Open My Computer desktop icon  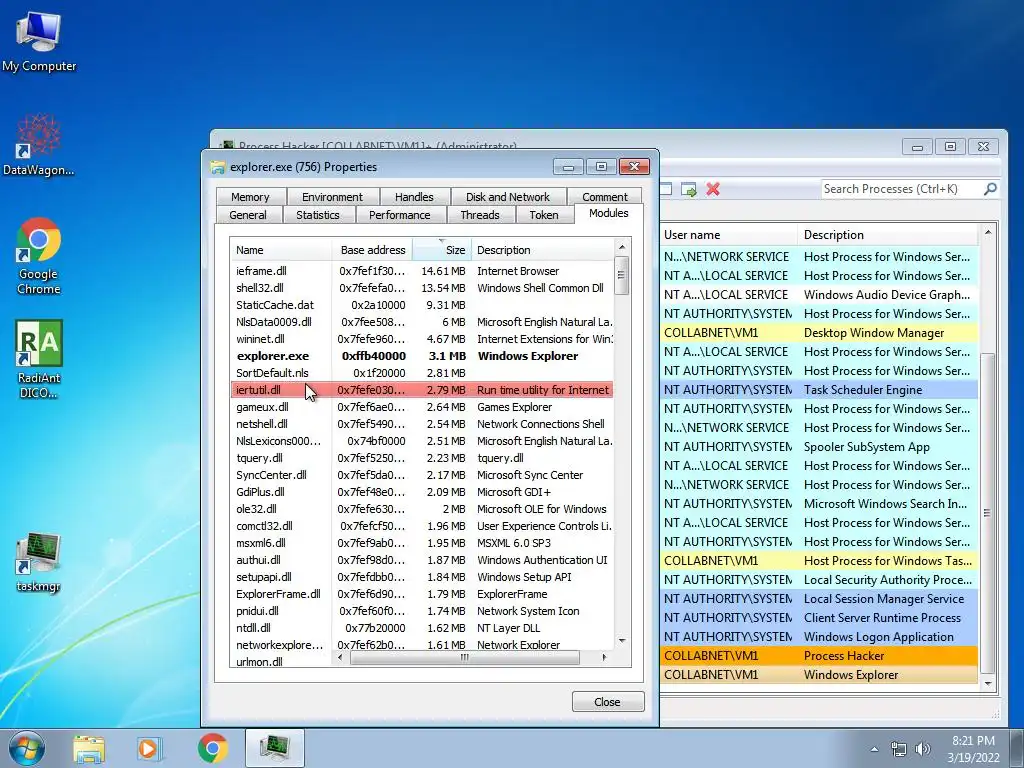[39, 41]
